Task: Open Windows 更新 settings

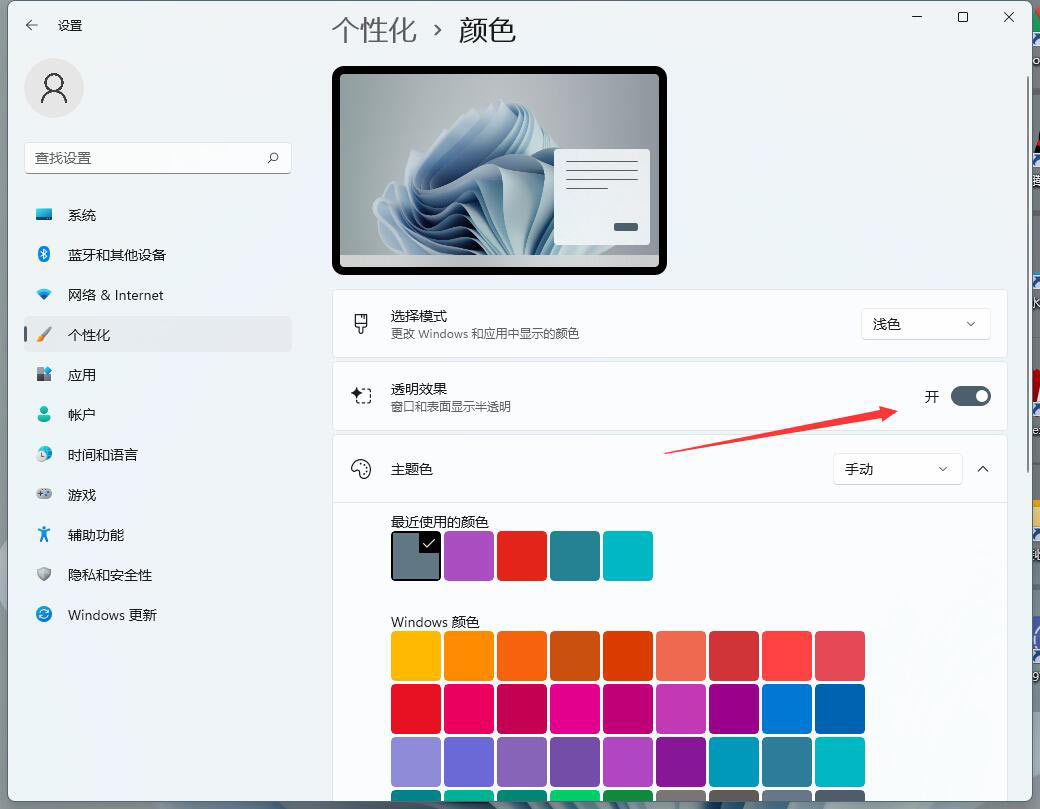Action: [x=111, y=614]
